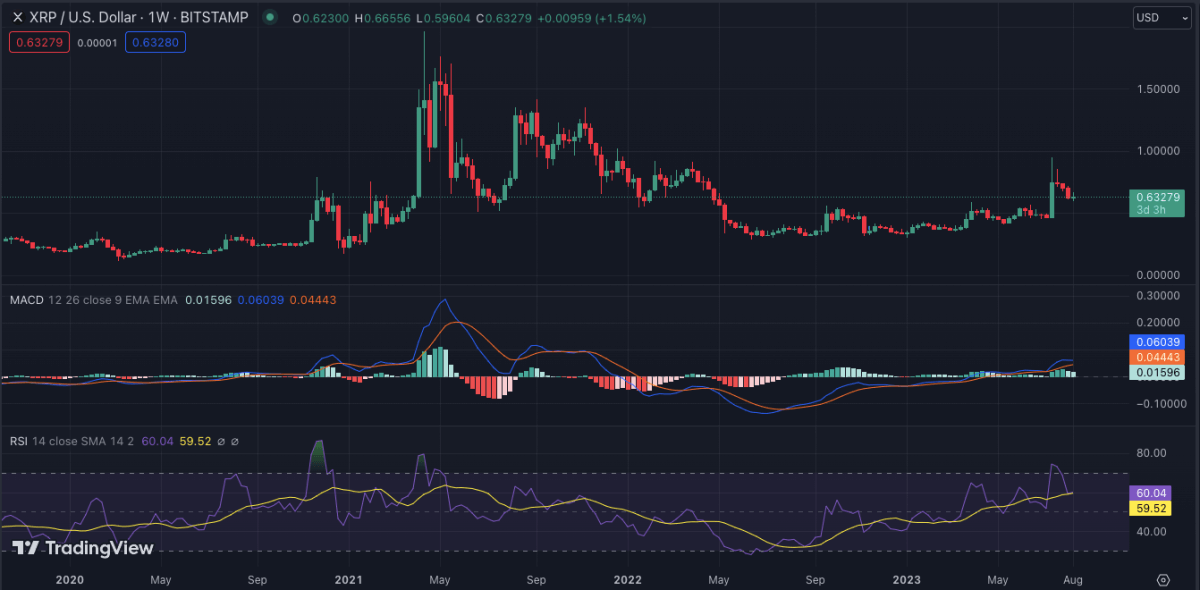Click the XRP symbol icon beside the pair title
Screen dimensions: 1200x590
pos(17,18)
